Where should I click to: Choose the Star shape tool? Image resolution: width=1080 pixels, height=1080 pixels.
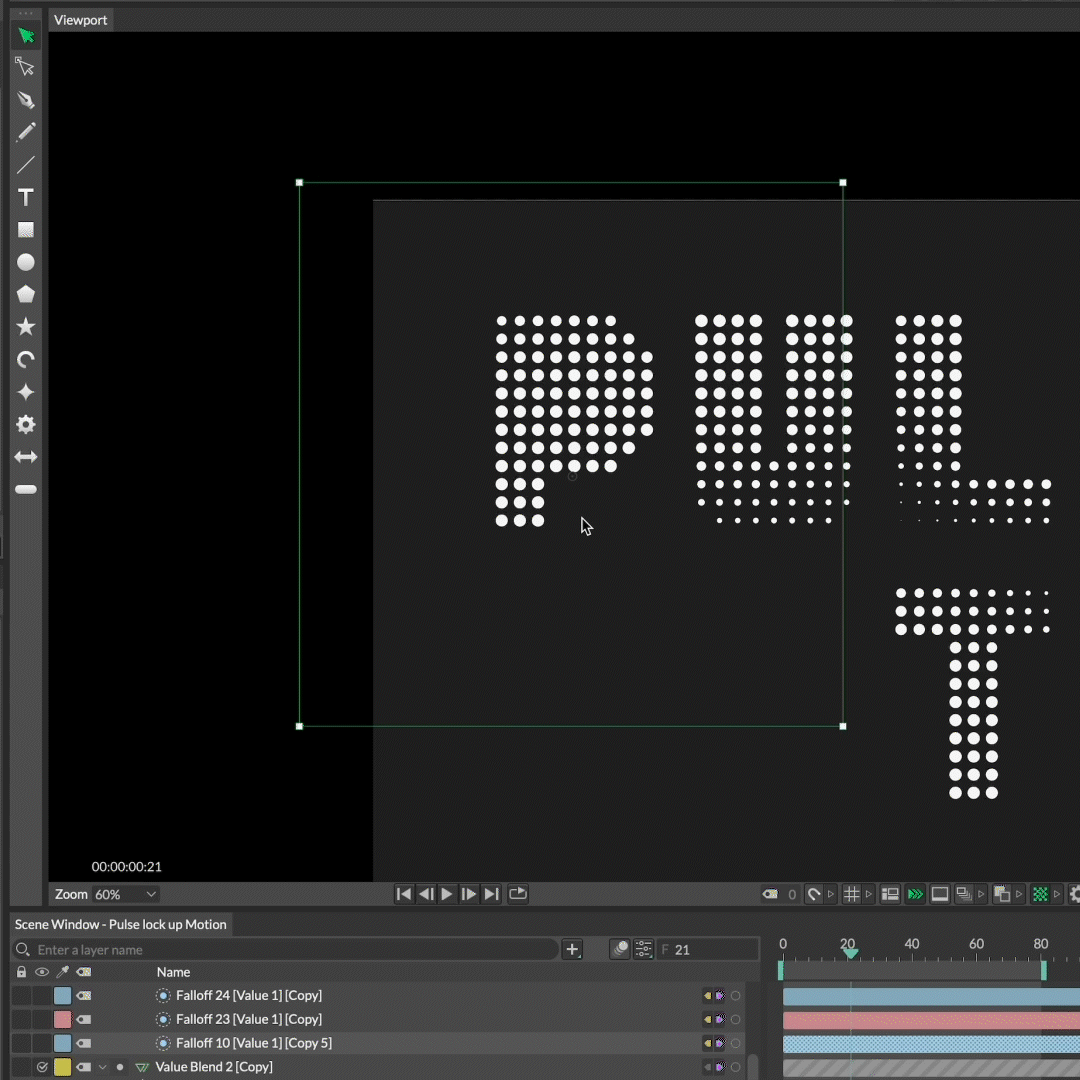26,327
